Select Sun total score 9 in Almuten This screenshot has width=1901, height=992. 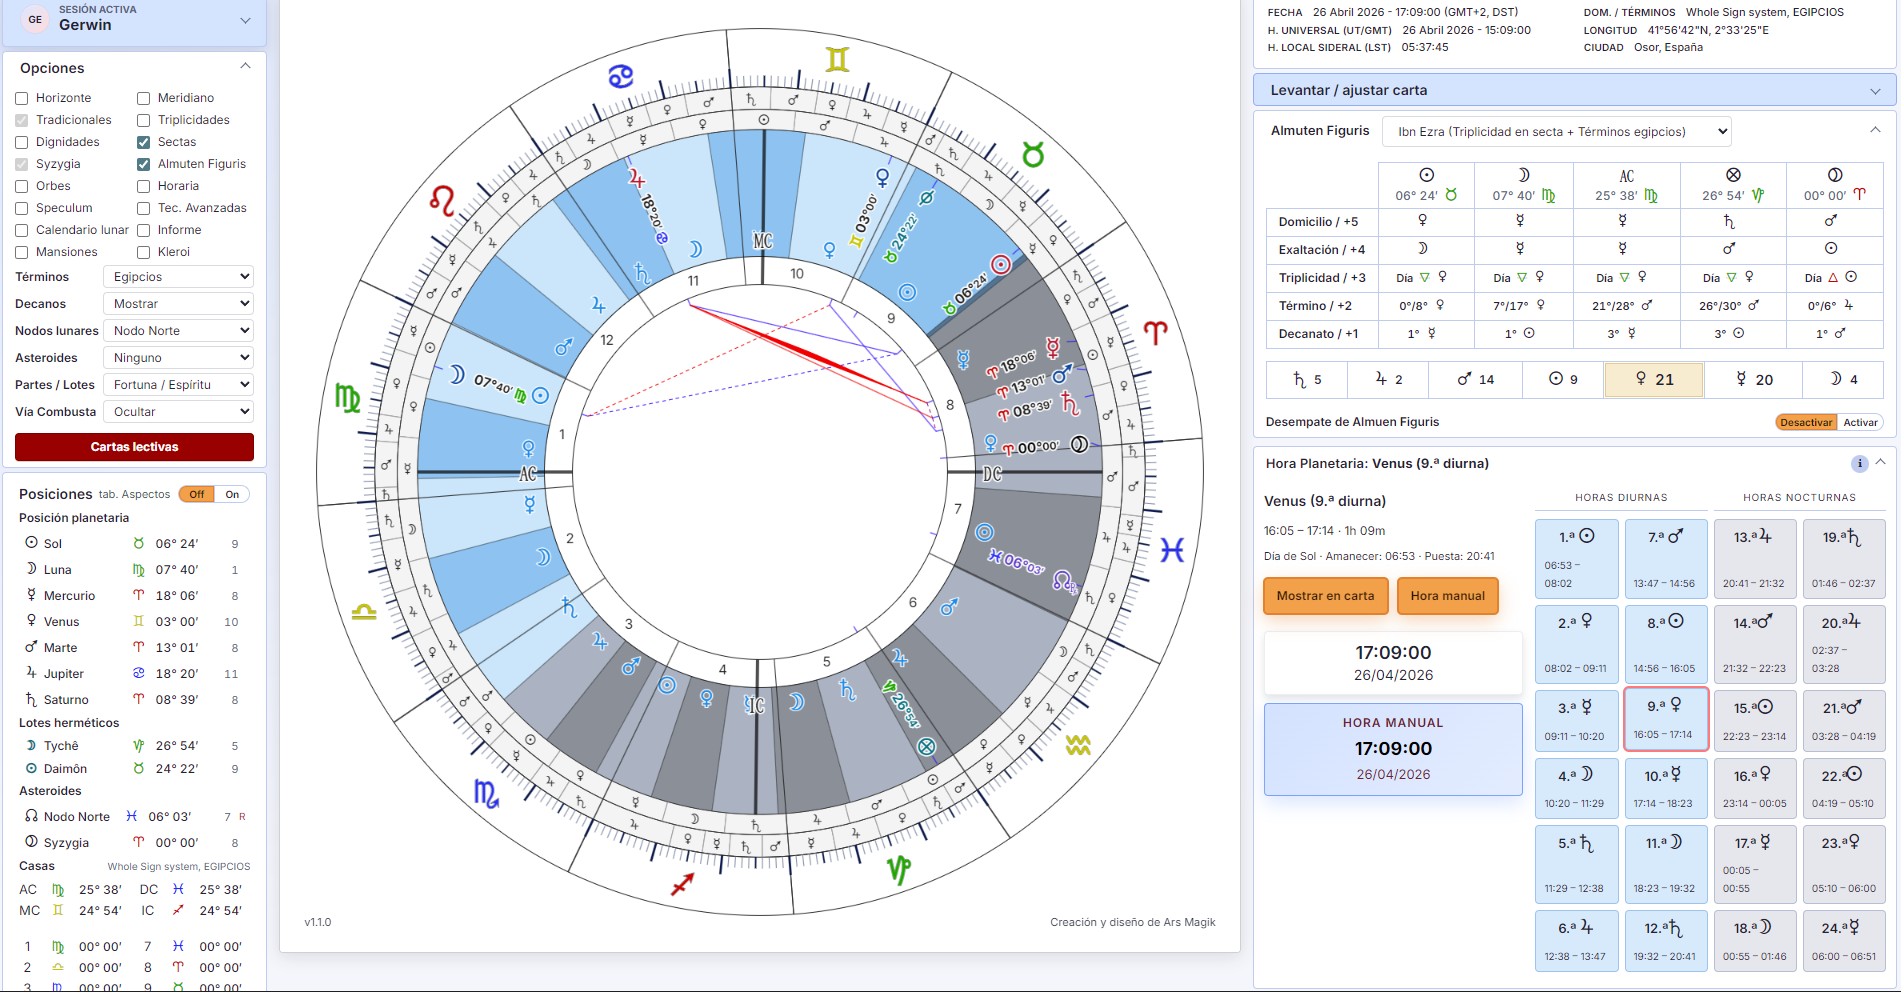click(x=1563, y=379)
